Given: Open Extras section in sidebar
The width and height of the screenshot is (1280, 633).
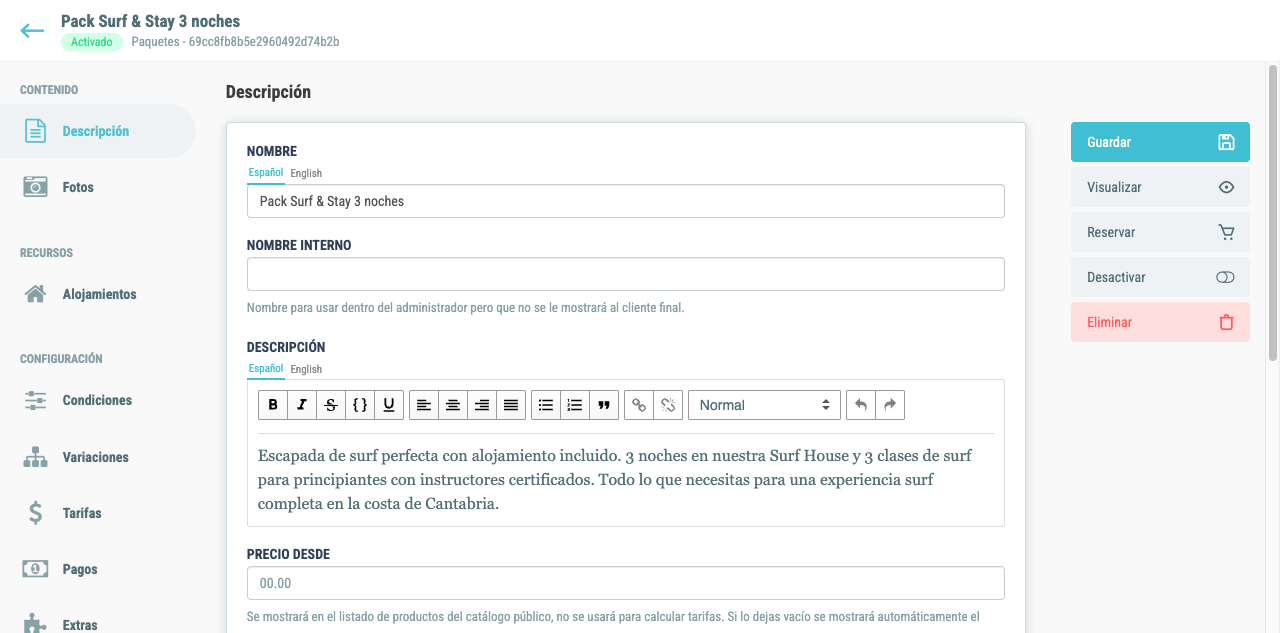Looking at the screenshot, I should pos(97,622).
